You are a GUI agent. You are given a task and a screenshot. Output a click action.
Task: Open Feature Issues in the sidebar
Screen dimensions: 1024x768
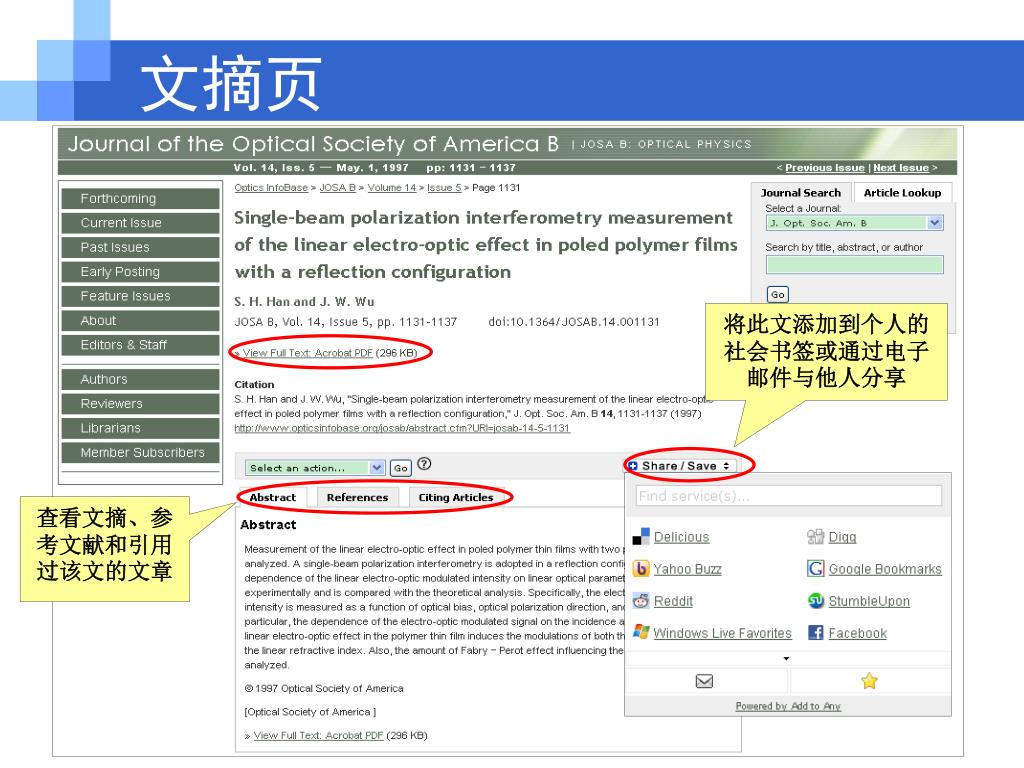click(140, 296)
